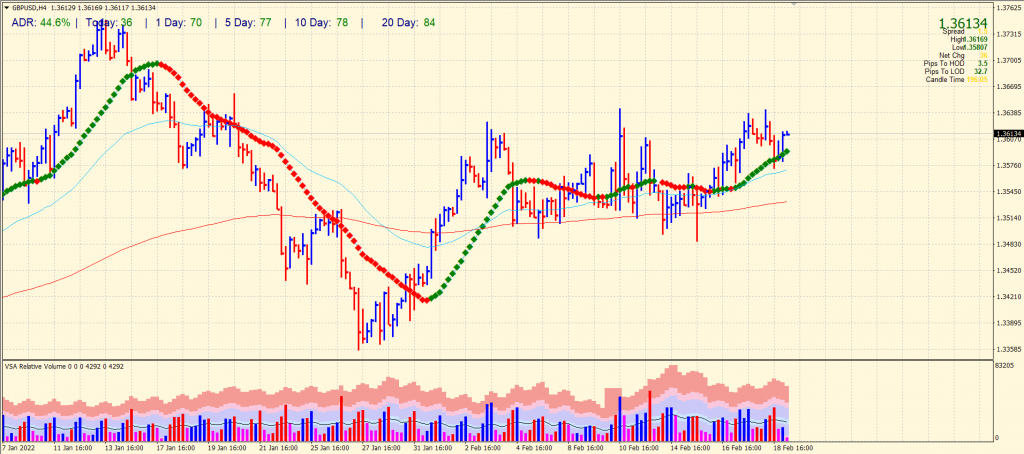Click the 83200 volume scale value

pos(1004,369)
